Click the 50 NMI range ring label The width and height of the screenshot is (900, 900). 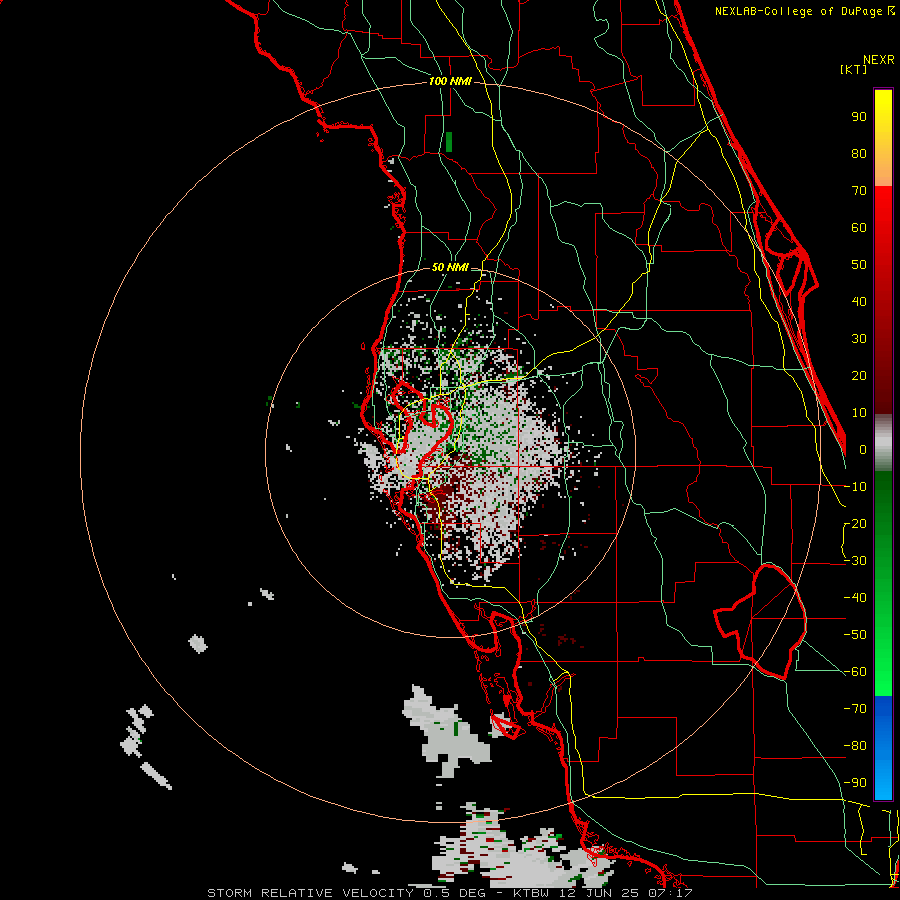(x=450, y=267)
